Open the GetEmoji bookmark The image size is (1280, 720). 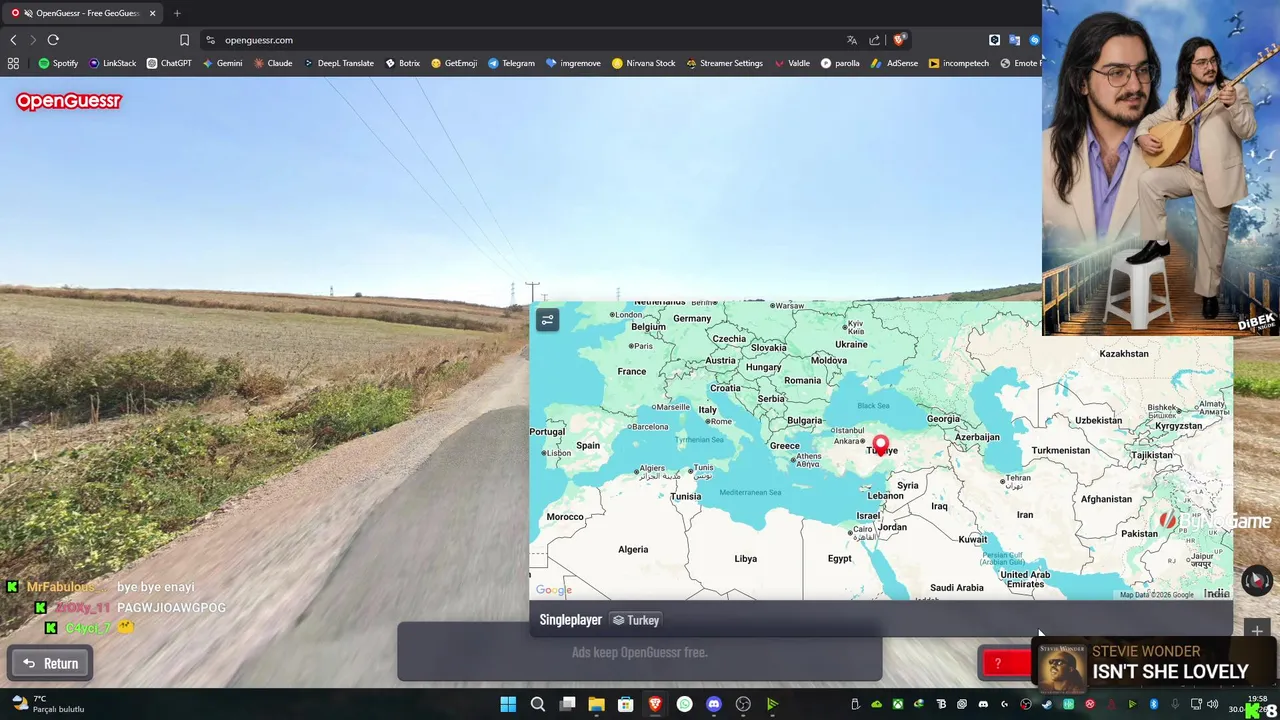coord(454,63)
